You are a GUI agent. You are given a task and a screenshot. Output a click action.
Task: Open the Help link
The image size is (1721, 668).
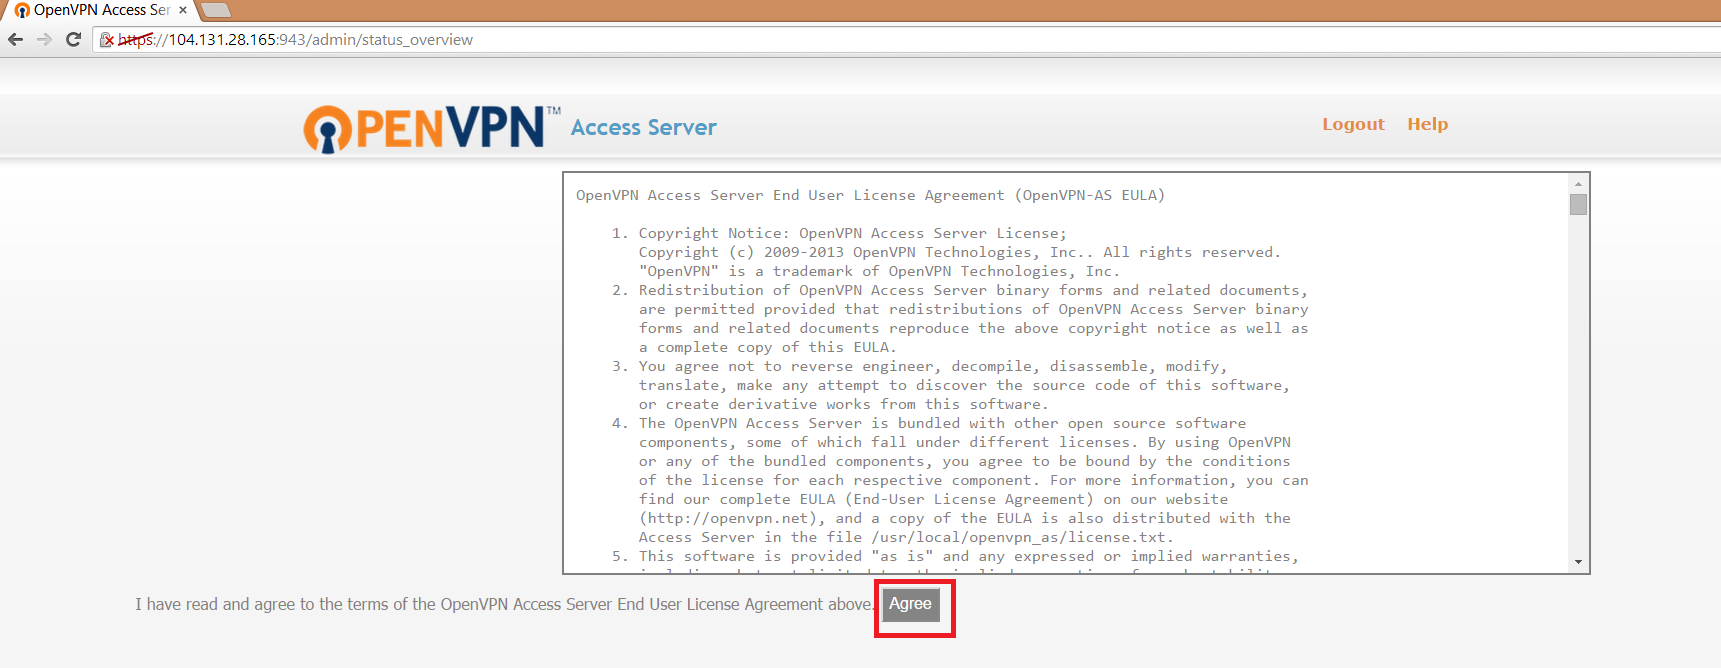coord(1427,124)
